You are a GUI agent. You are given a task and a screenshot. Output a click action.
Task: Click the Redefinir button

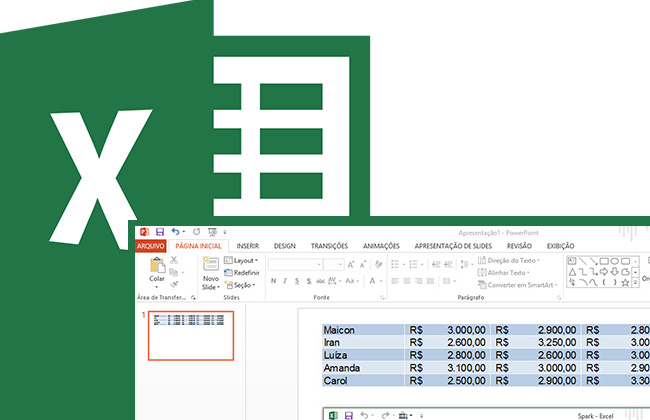click(242, 272)
